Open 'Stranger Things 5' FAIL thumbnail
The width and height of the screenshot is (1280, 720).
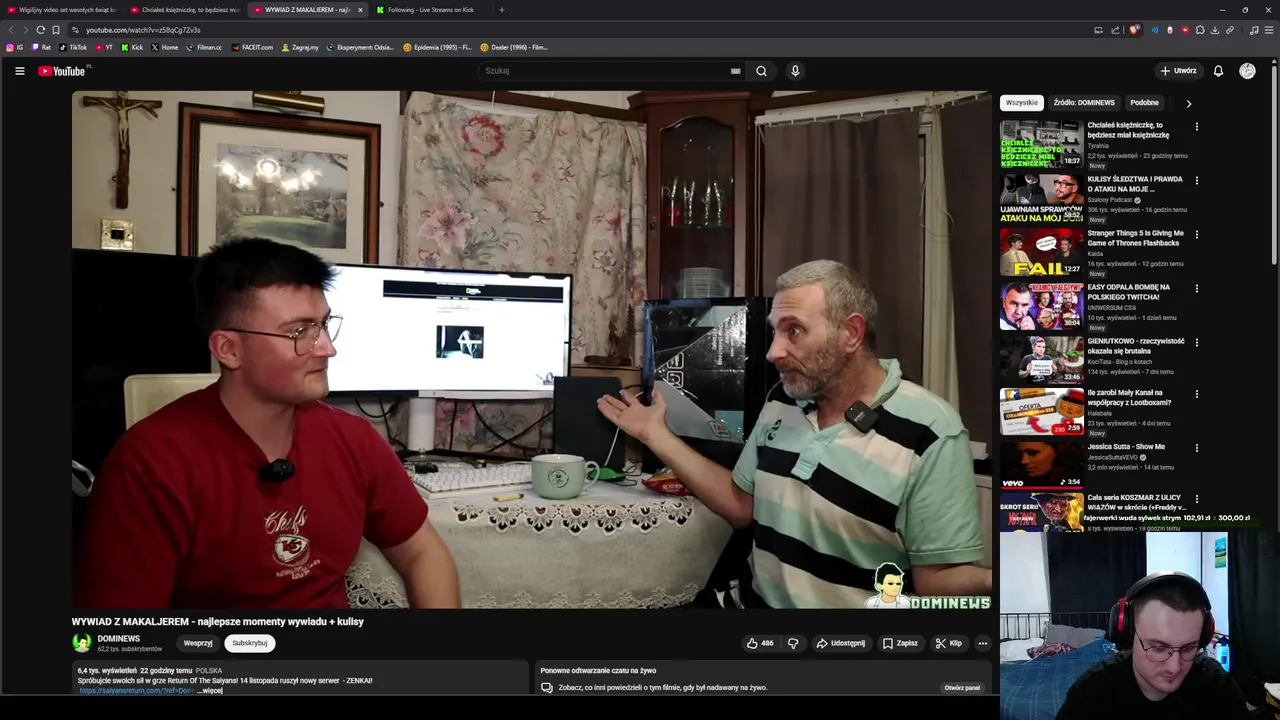click(1041, 252)
